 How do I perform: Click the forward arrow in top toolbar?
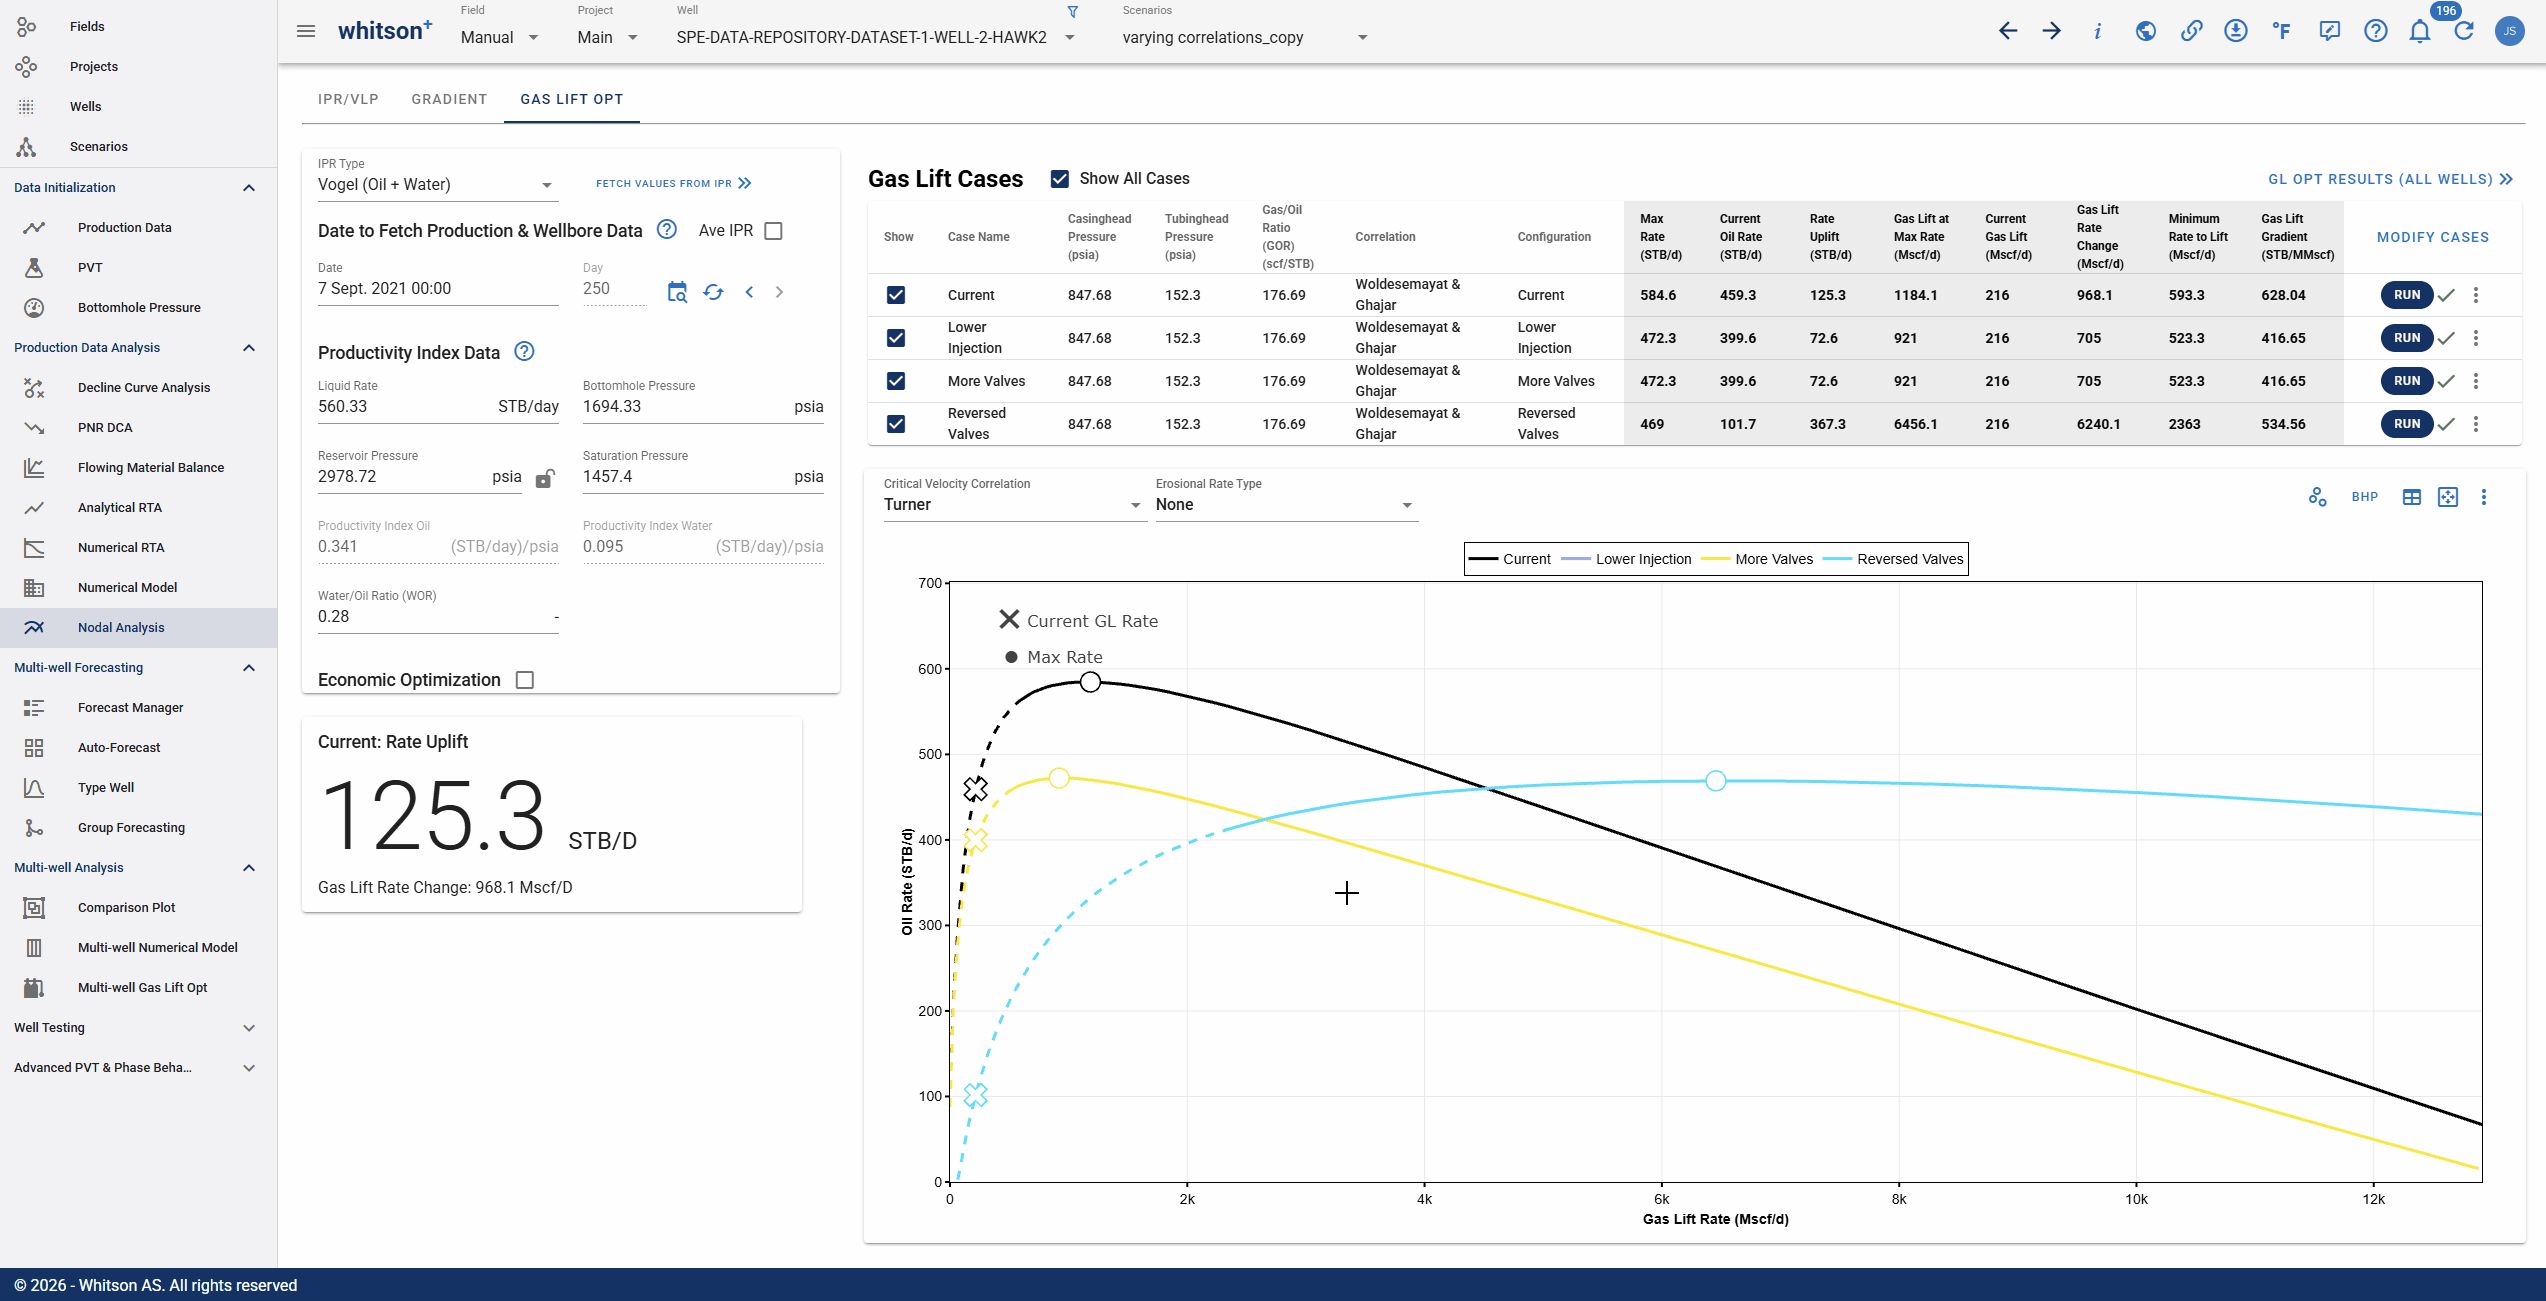tap(2052, 31)
